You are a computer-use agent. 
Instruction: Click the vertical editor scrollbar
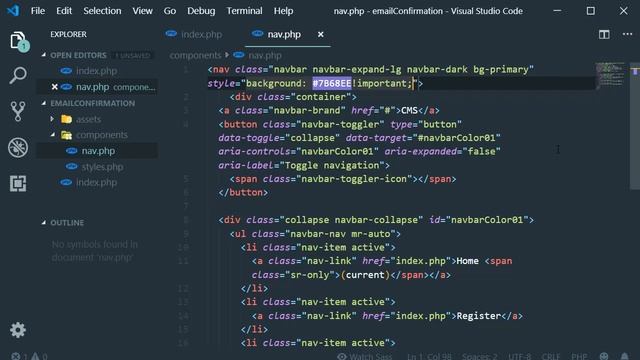tap(635, 127)
